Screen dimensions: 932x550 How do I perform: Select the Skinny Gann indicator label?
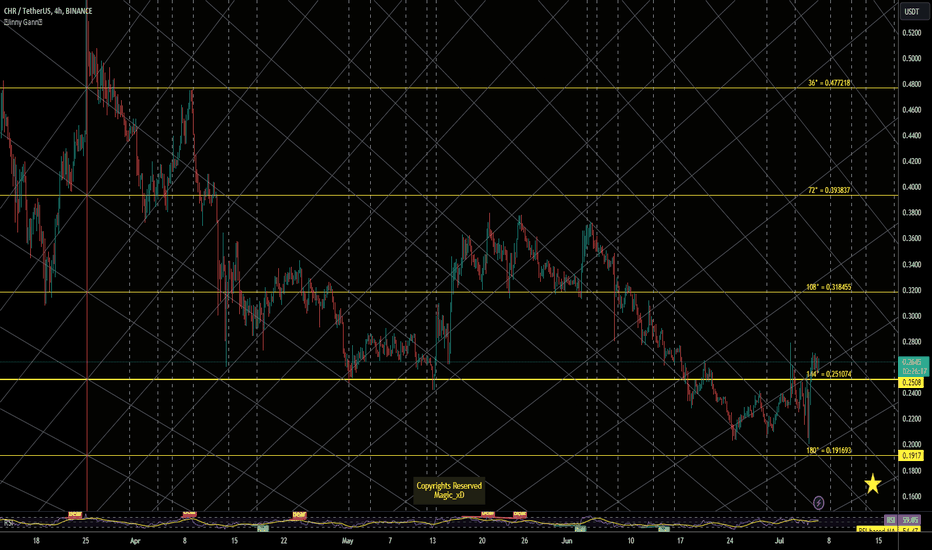pos(23,22)
